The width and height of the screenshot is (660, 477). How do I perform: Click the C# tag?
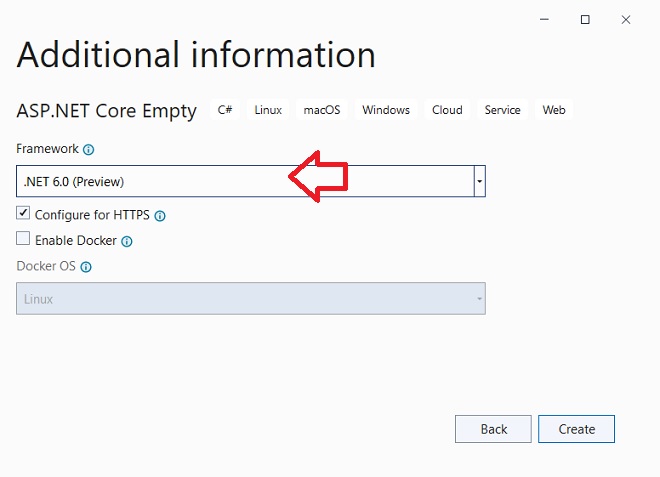pos(225,110)
